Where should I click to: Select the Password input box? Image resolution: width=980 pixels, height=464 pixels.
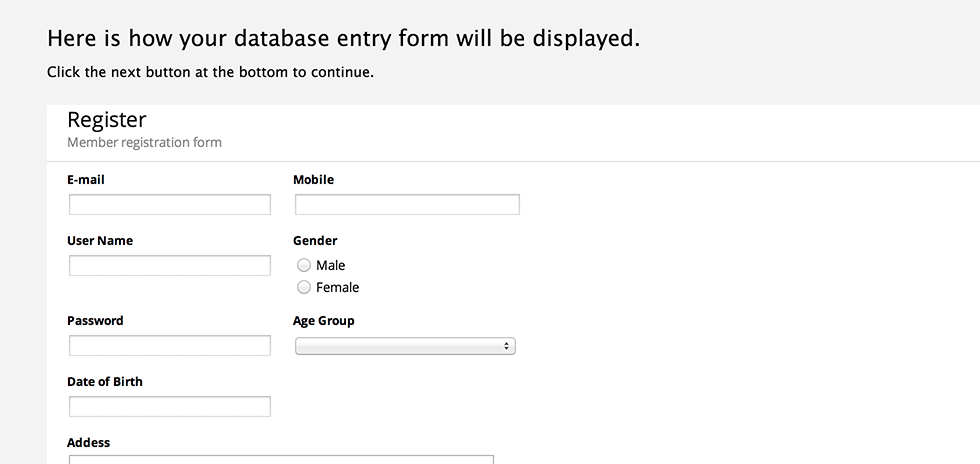coord(170,346)
